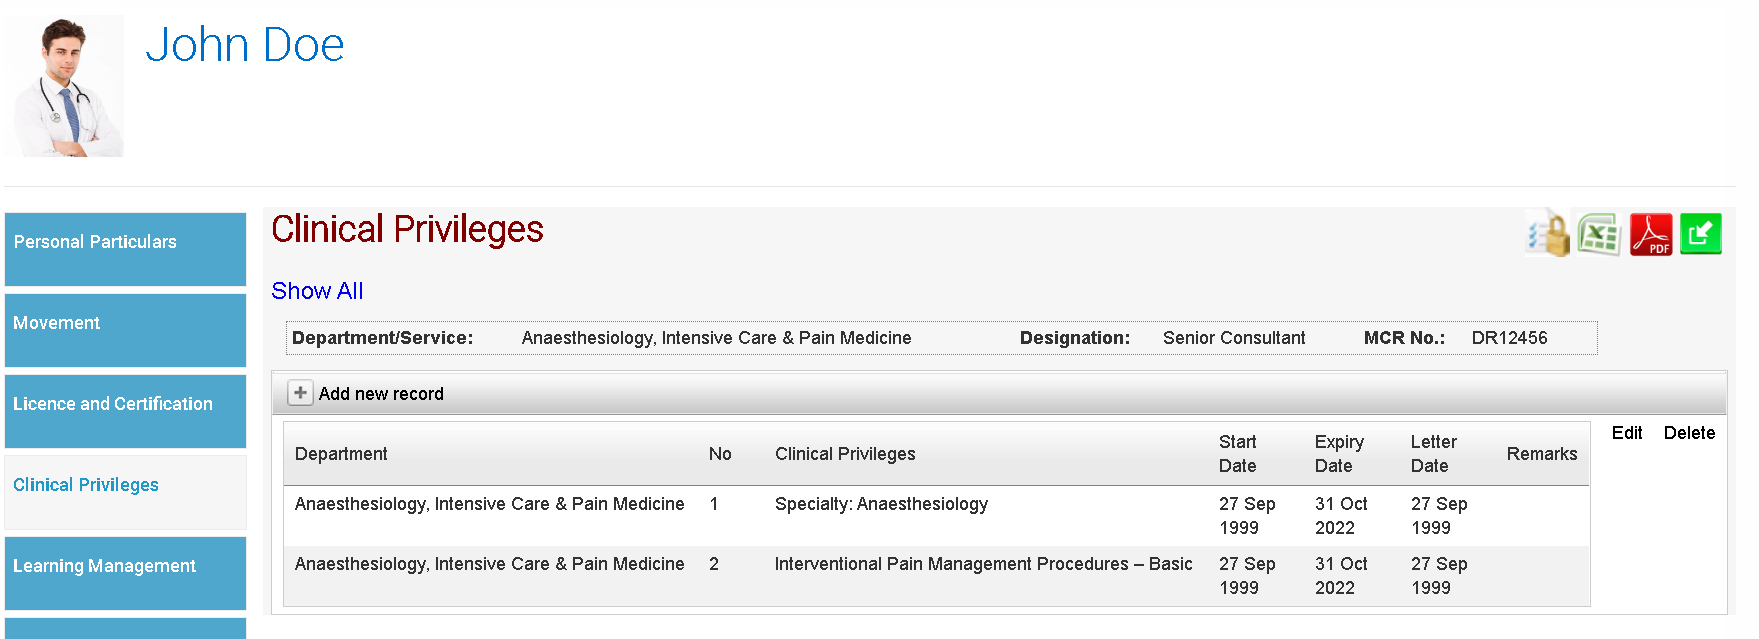
Task: Click the plus icon to add record
Action: [x=300, y=393]
